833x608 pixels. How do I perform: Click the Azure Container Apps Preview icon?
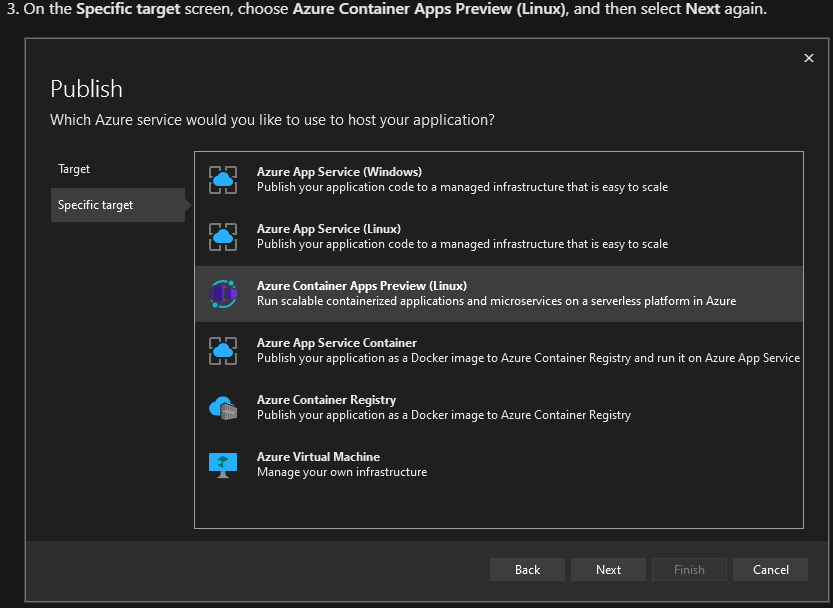point(223,294)
